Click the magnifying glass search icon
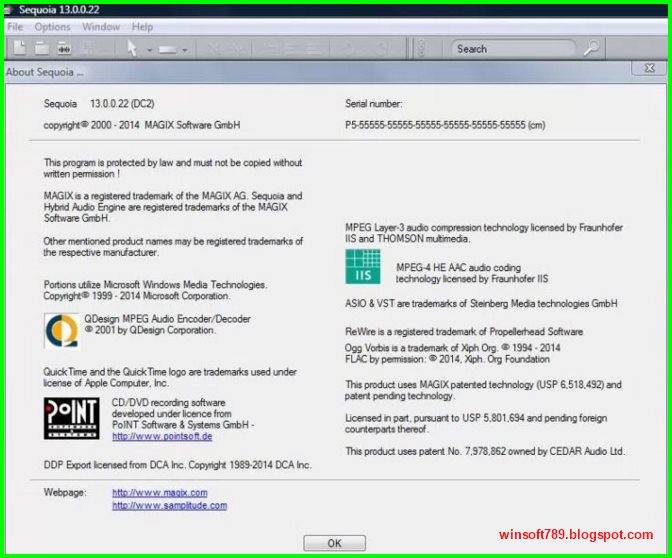 pos(592,48)
